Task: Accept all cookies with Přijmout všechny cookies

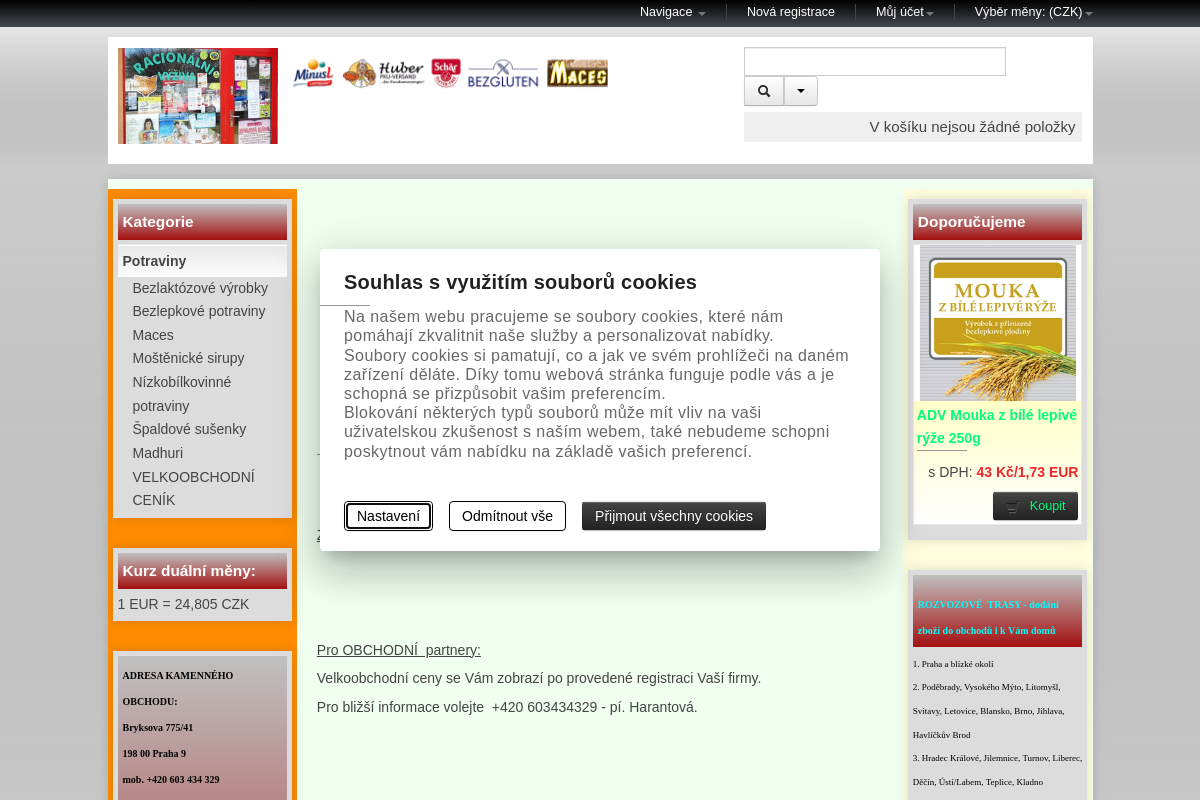Action: click(x=673, y=516)
